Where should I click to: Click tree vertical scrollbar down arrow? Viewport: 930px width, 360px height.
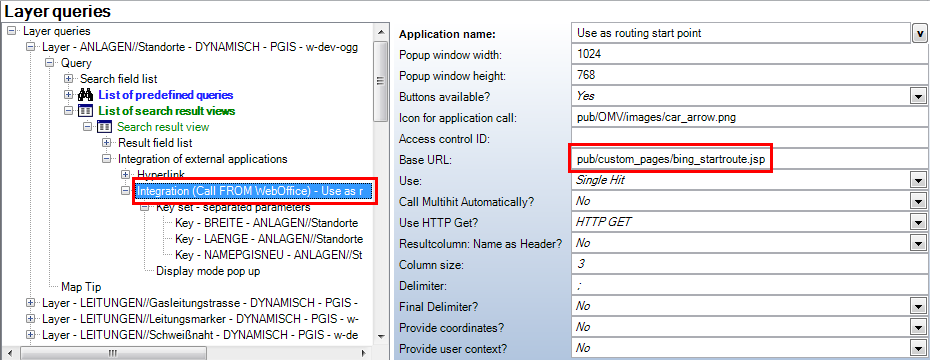(380, 336)
